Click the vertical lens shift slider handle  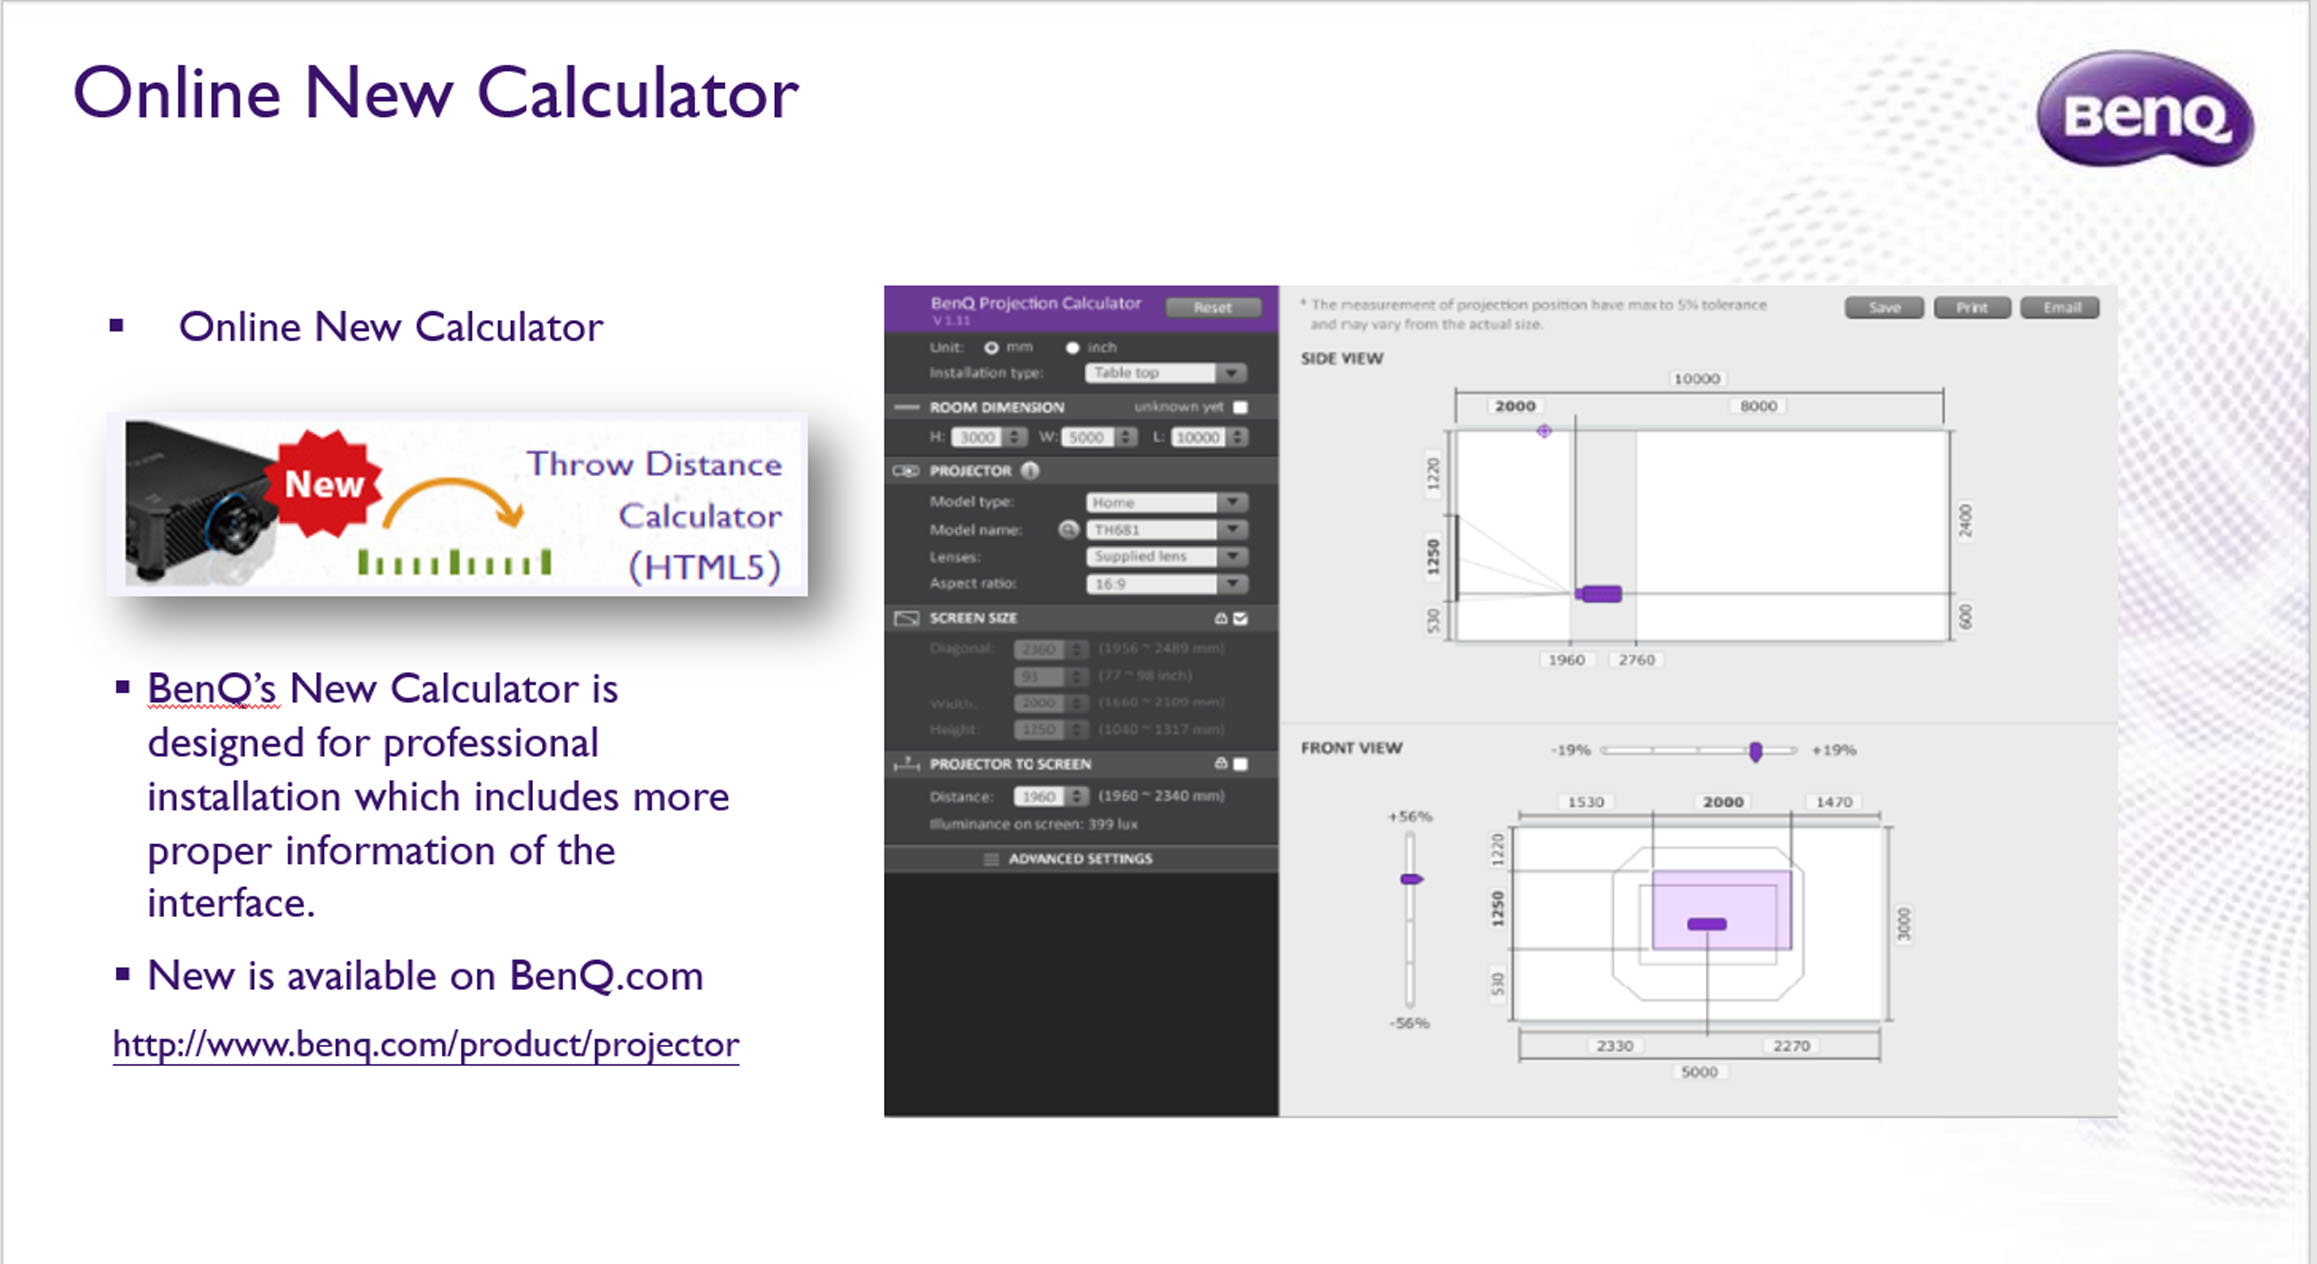pos(1411,879)
